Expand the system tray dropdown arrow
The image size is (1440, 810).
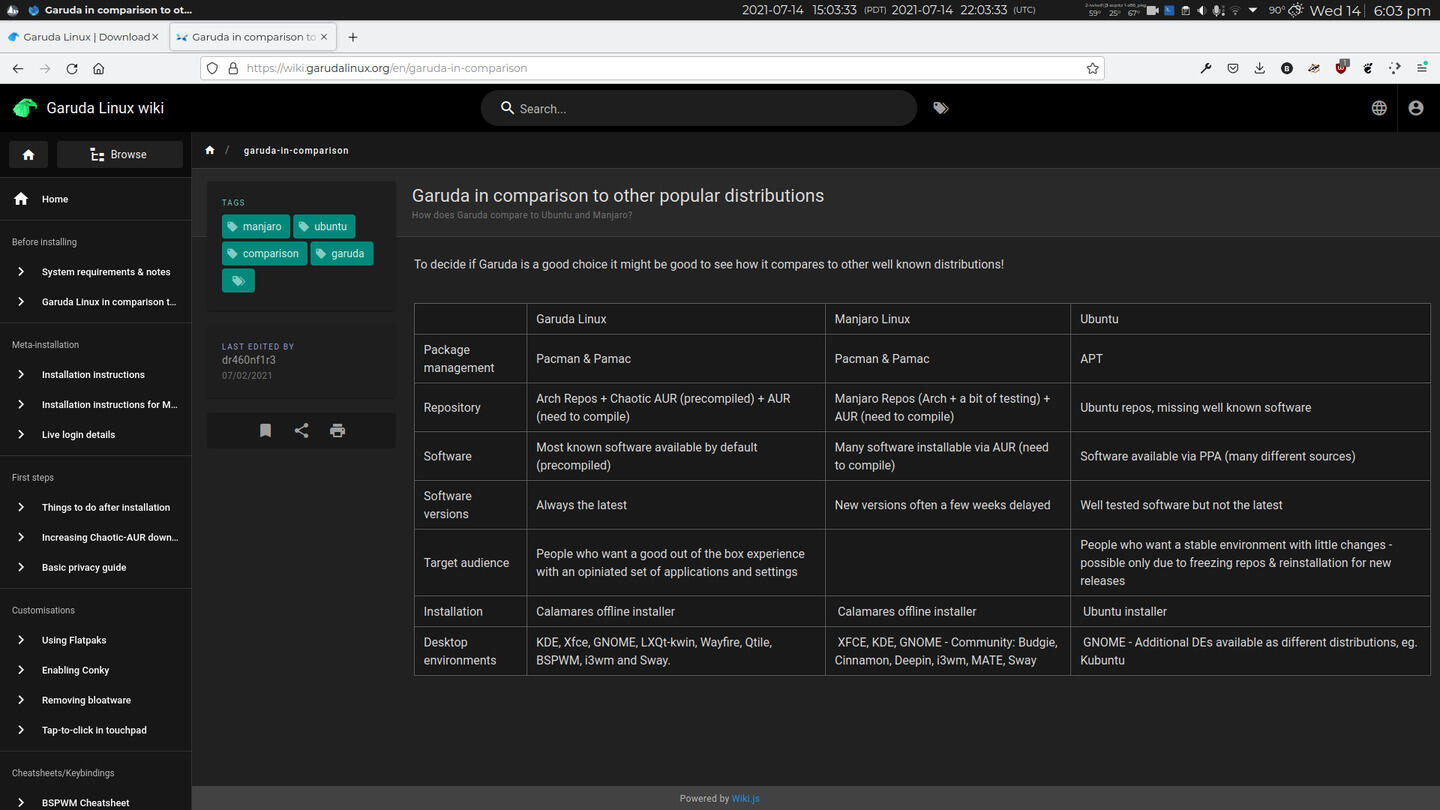1252,11
